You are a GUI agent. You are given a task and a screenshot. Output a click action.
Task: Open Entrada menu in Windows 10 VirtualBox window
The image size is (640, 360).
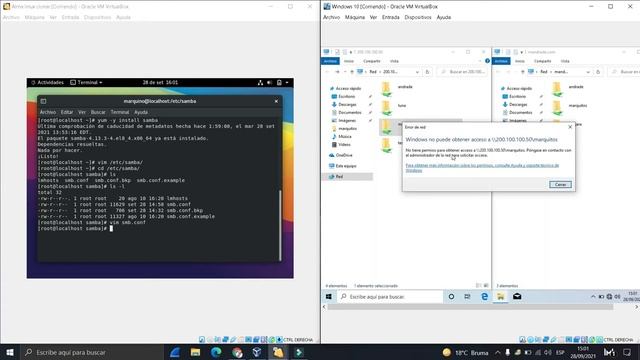click(391, 17)
